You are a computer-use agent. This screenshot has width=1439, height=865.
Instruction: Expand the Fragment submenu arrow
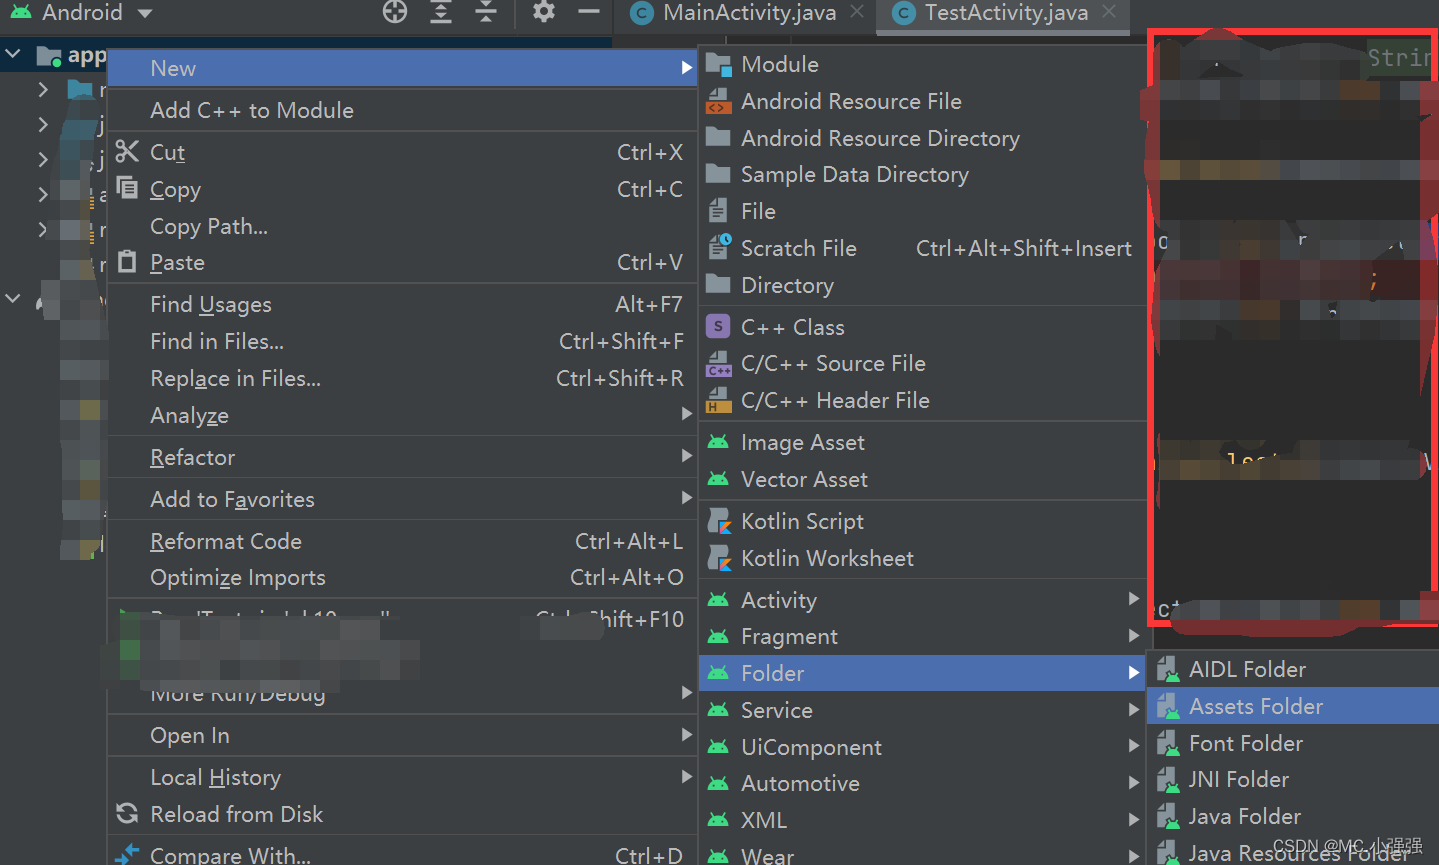pyautogui.click(x=1134, y=636)
